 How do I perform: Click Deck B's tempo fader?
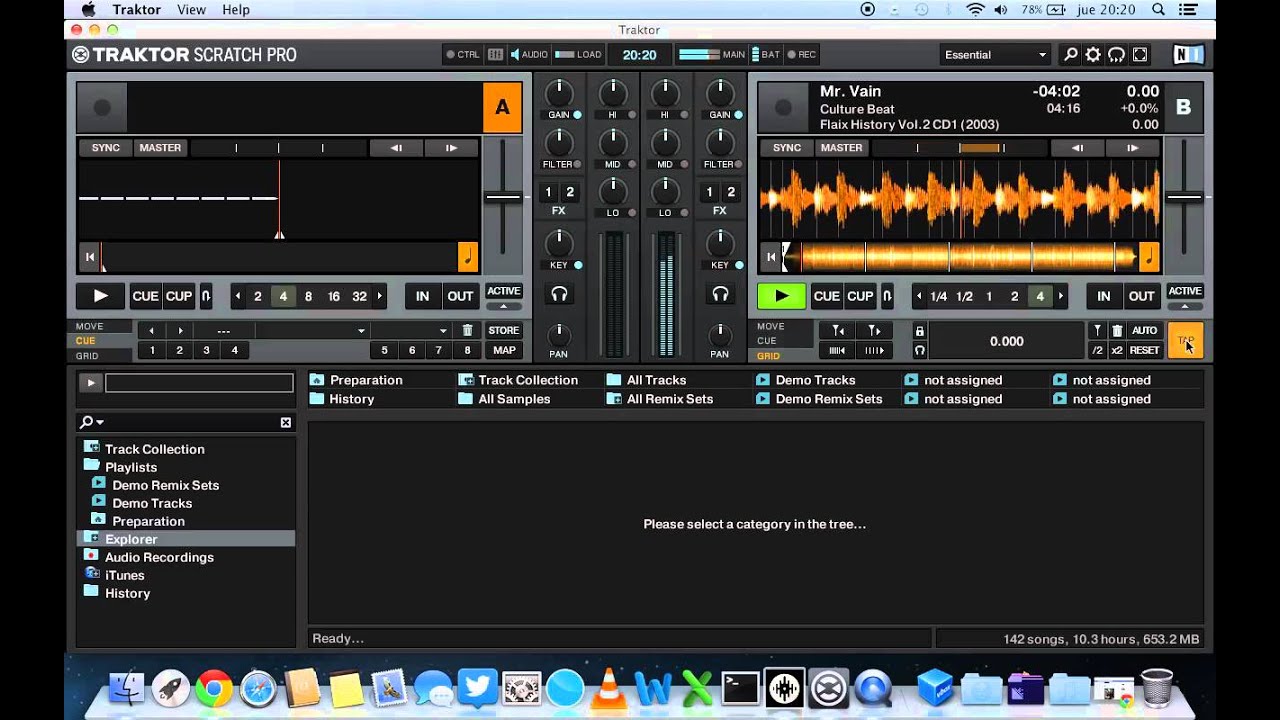pyautogui.click(x=1184, y=197)
